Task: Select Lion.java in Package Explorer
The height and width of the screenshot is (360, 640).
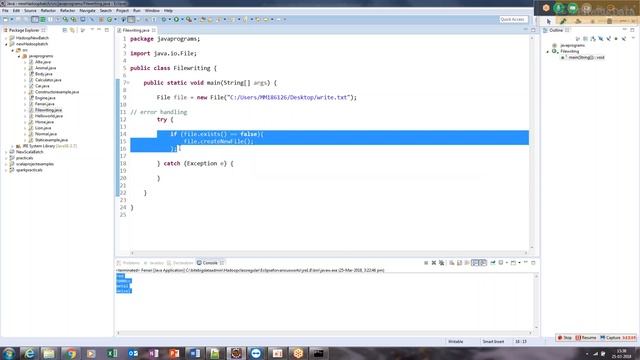Action: (43, 128)
